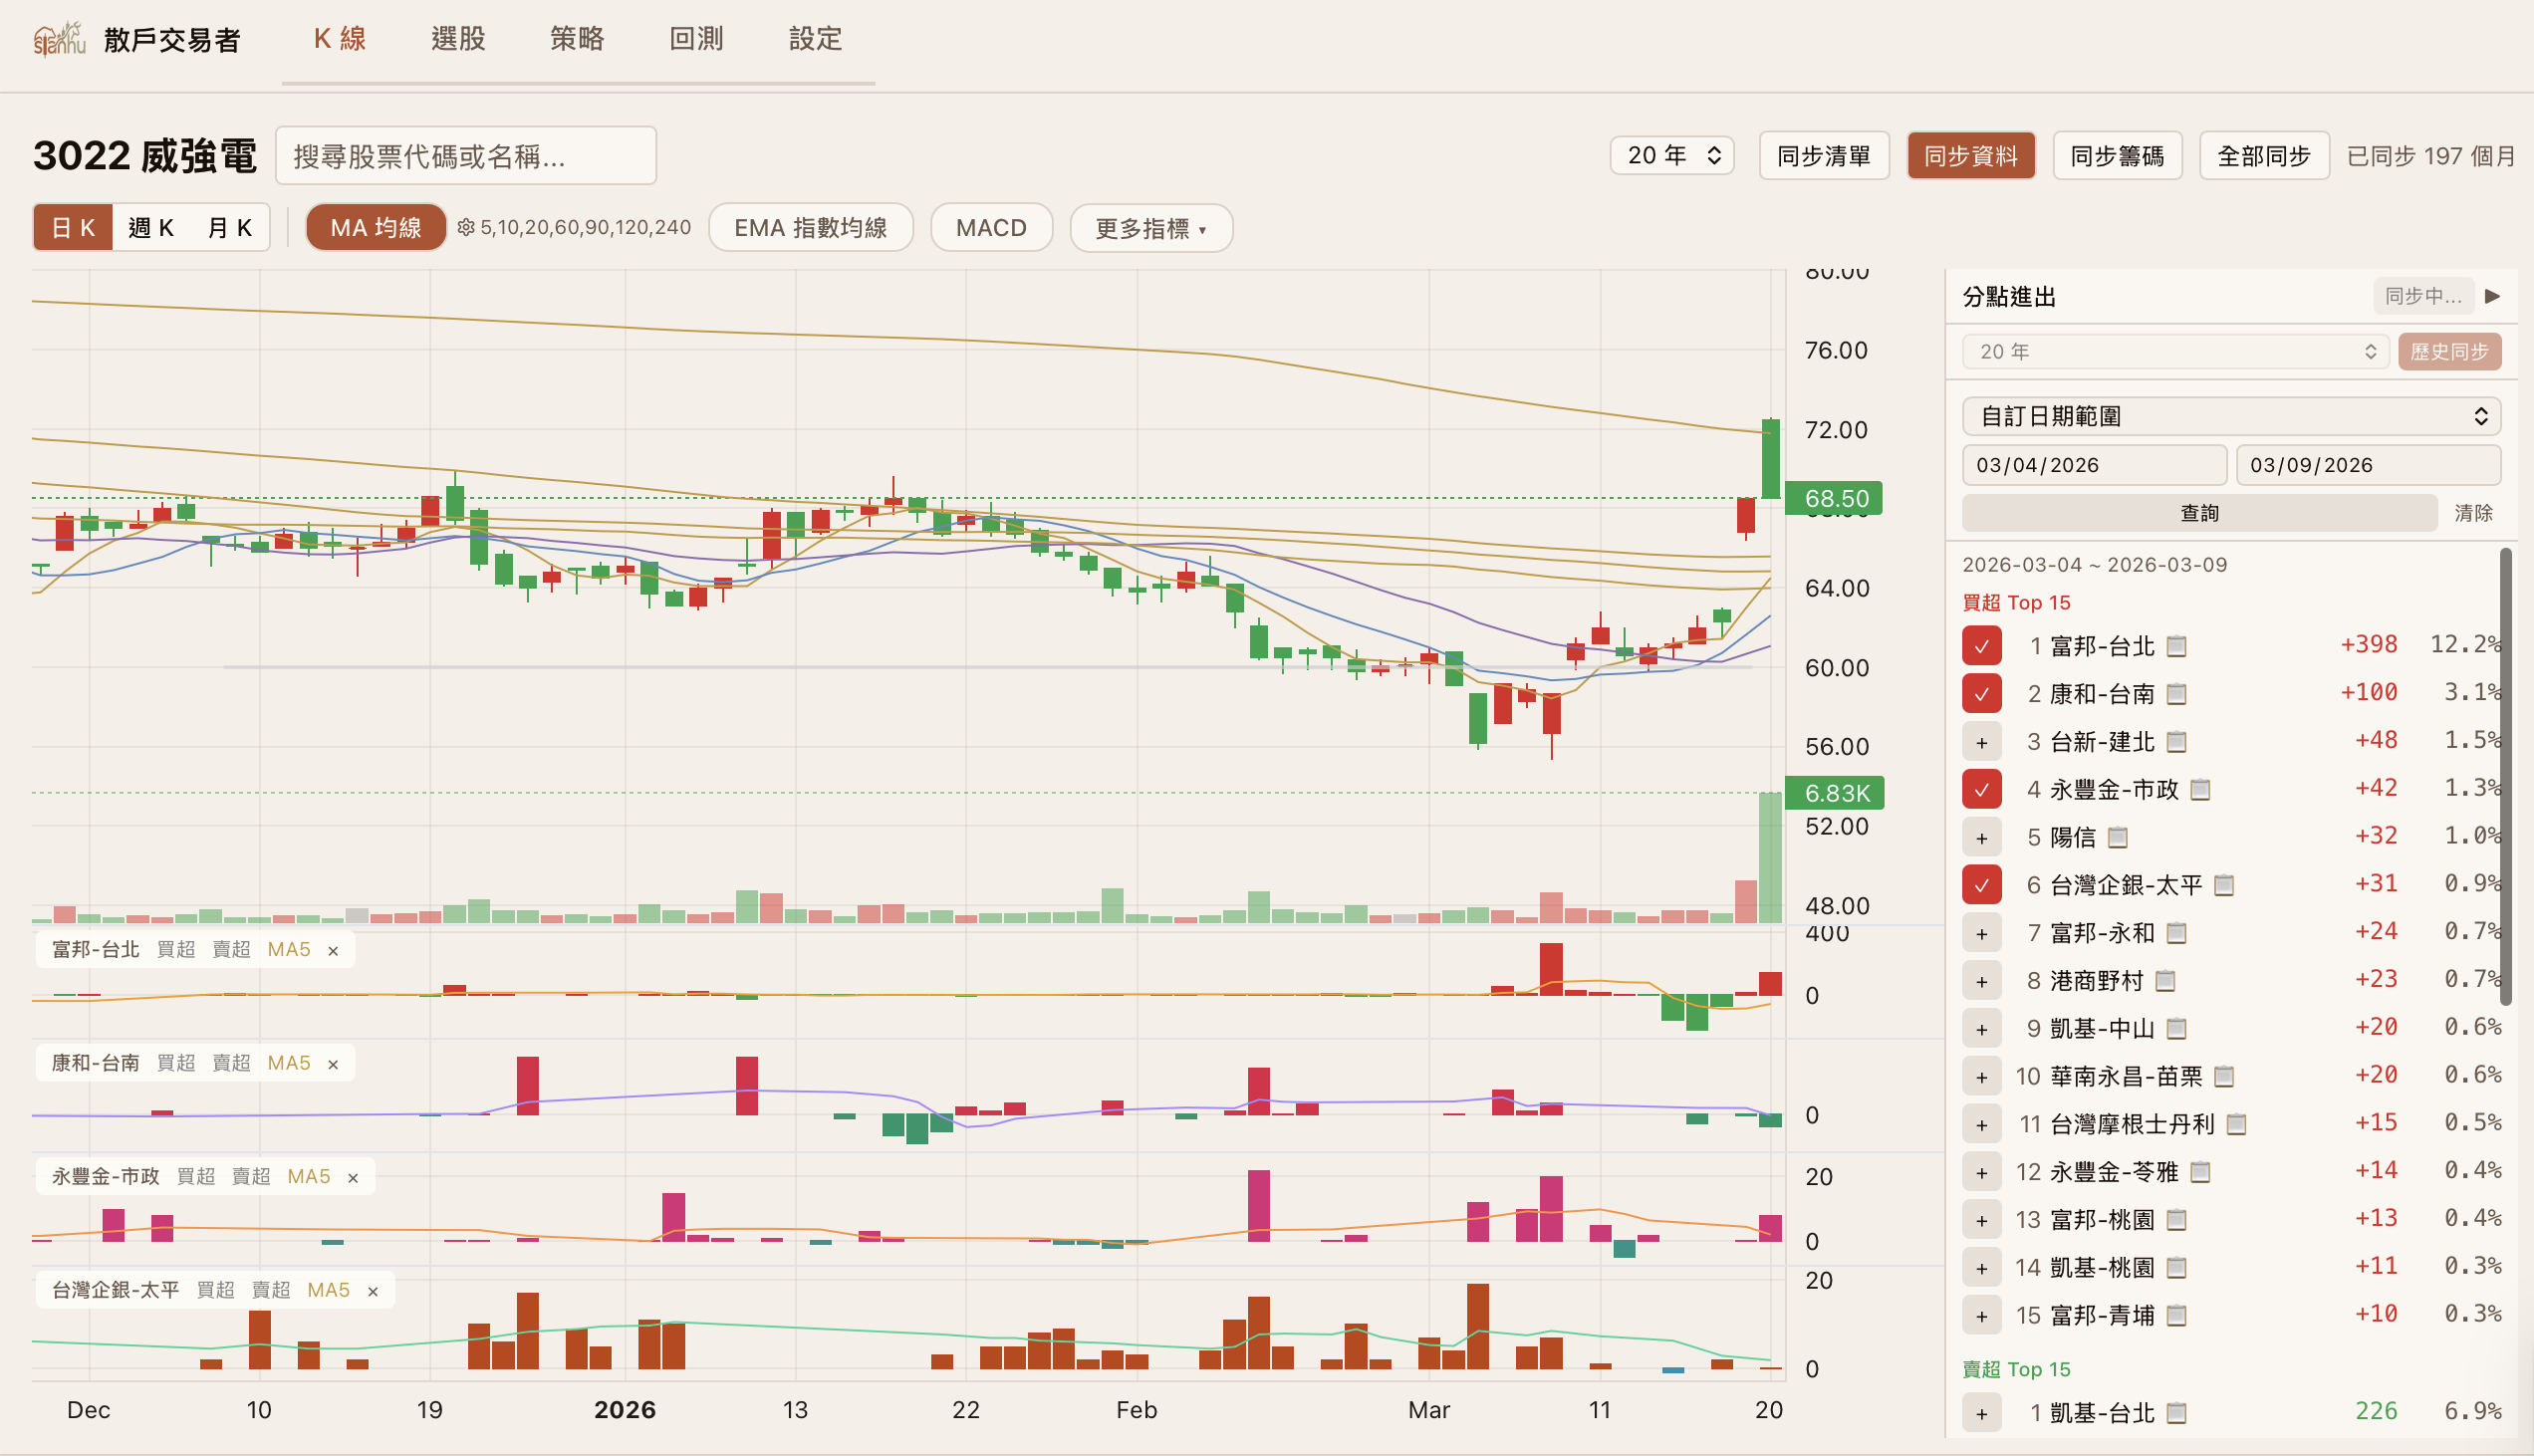
Task: Click the 同步籌碼 button
Action: coord(2116,156)
